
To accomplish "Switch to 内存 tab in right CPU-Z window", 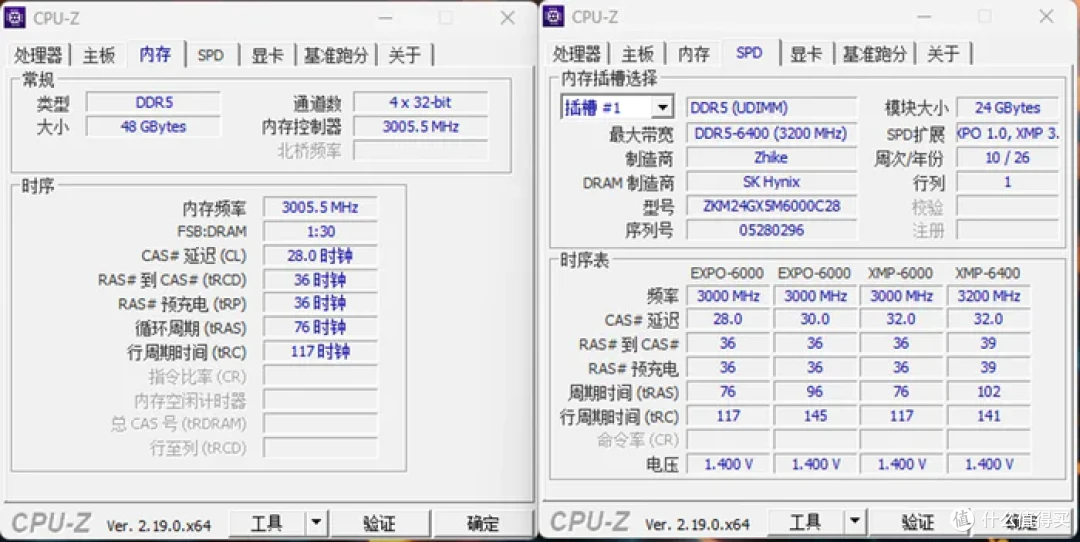I will click(694, 54).
